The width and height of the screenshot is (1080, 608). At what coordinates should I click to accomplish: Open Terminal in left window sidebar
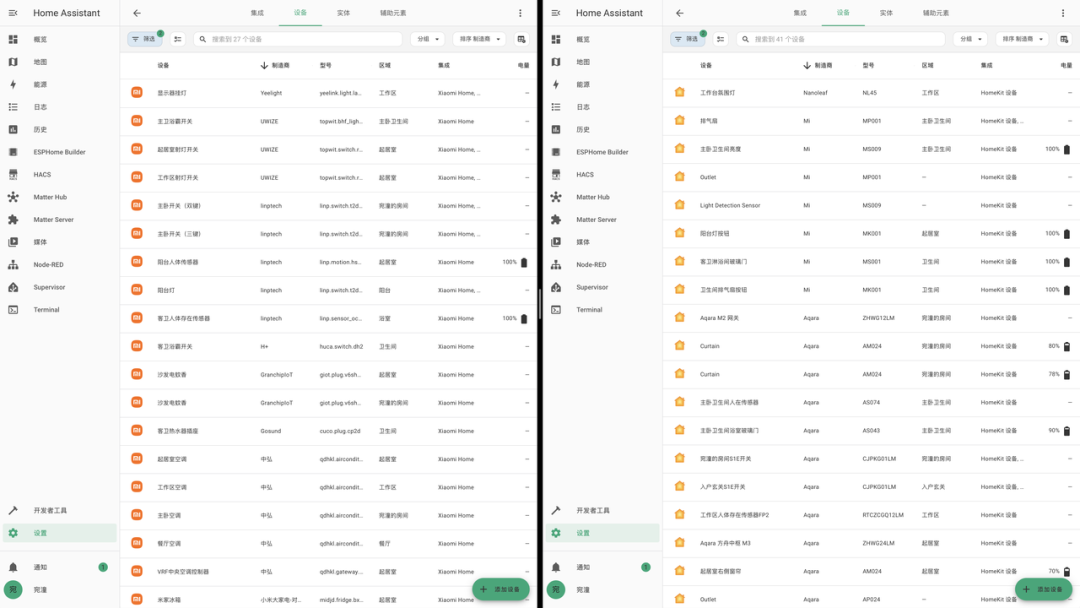click(59, 310)
